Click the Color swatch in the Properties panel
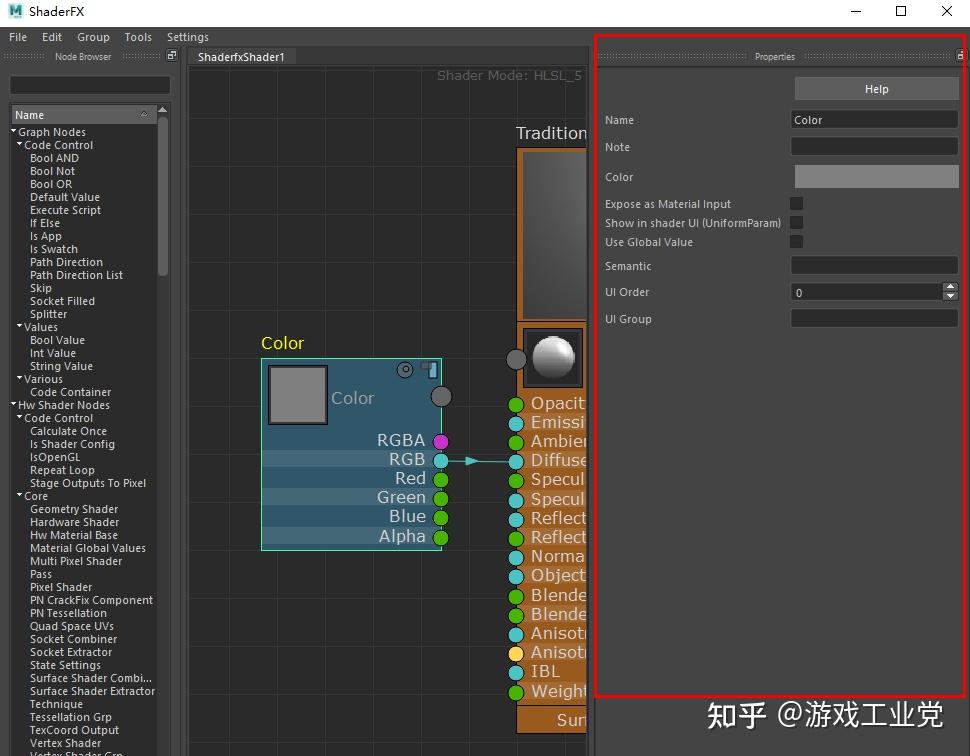Image resolution: width=970 pixels, height=756 pixels. coord(875,176)
